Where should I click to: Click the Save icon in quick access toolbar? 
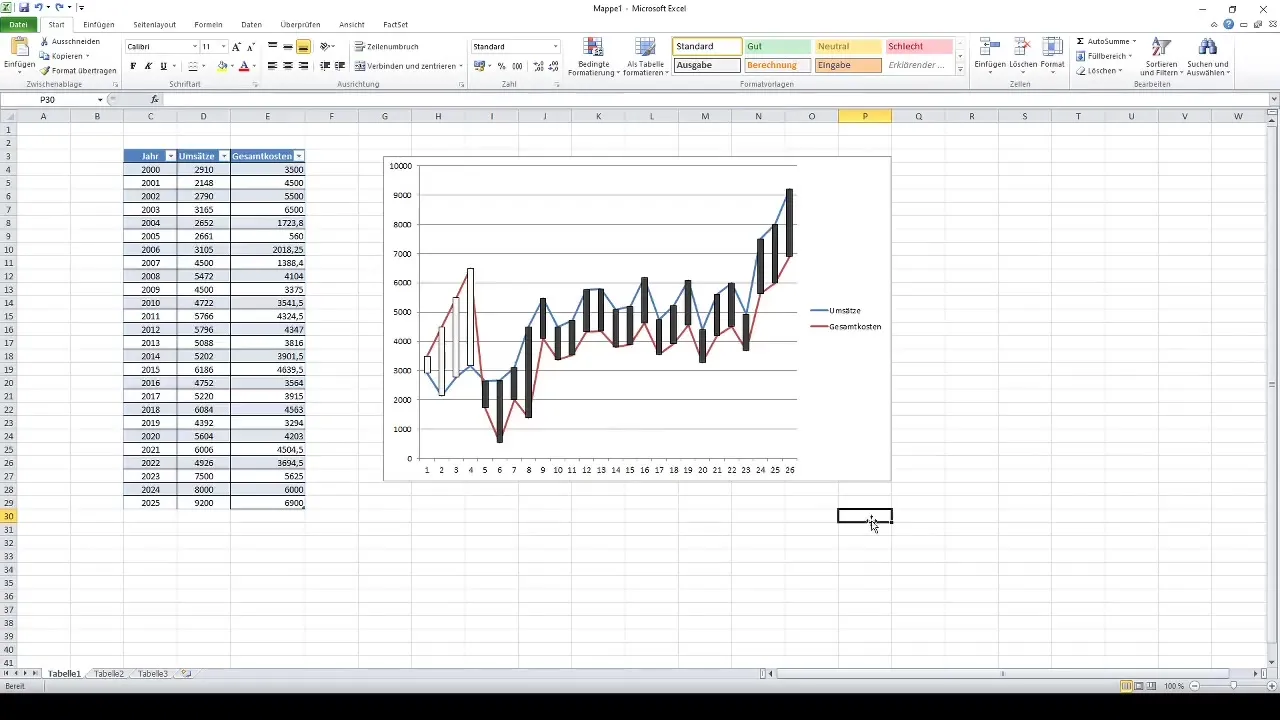[x=23, y=7]
